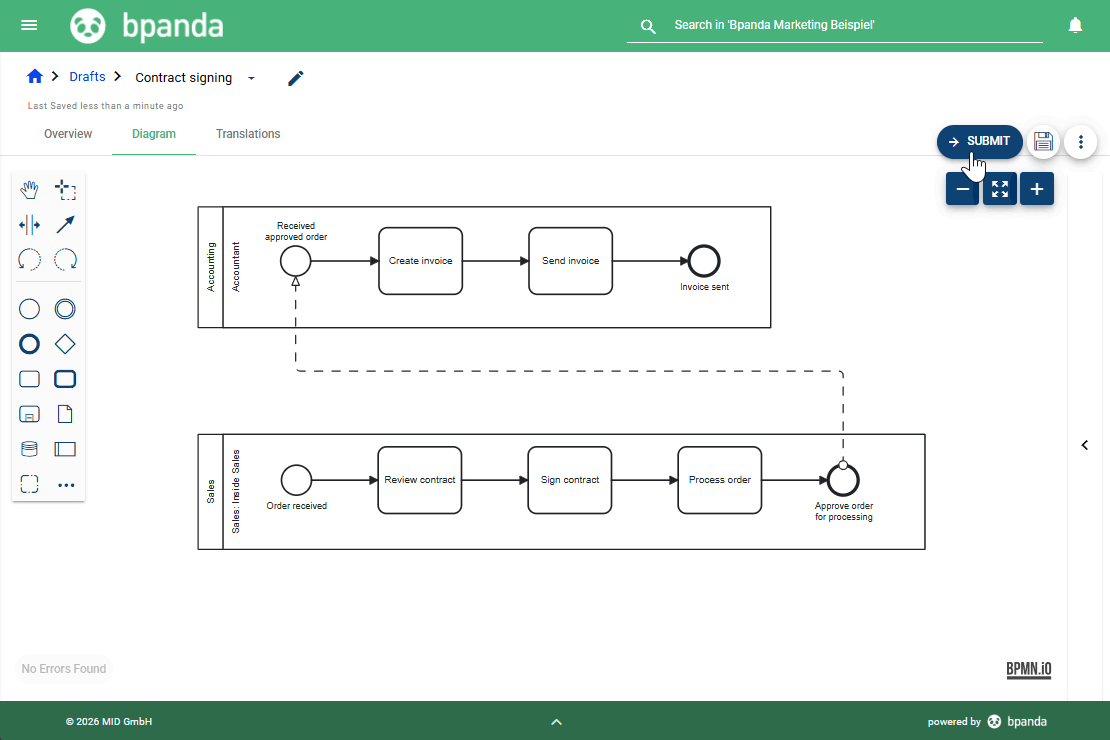This screenshot has height=740, width=1110.
Task: Create an intermediate event from palette
Action: point(65,309)
